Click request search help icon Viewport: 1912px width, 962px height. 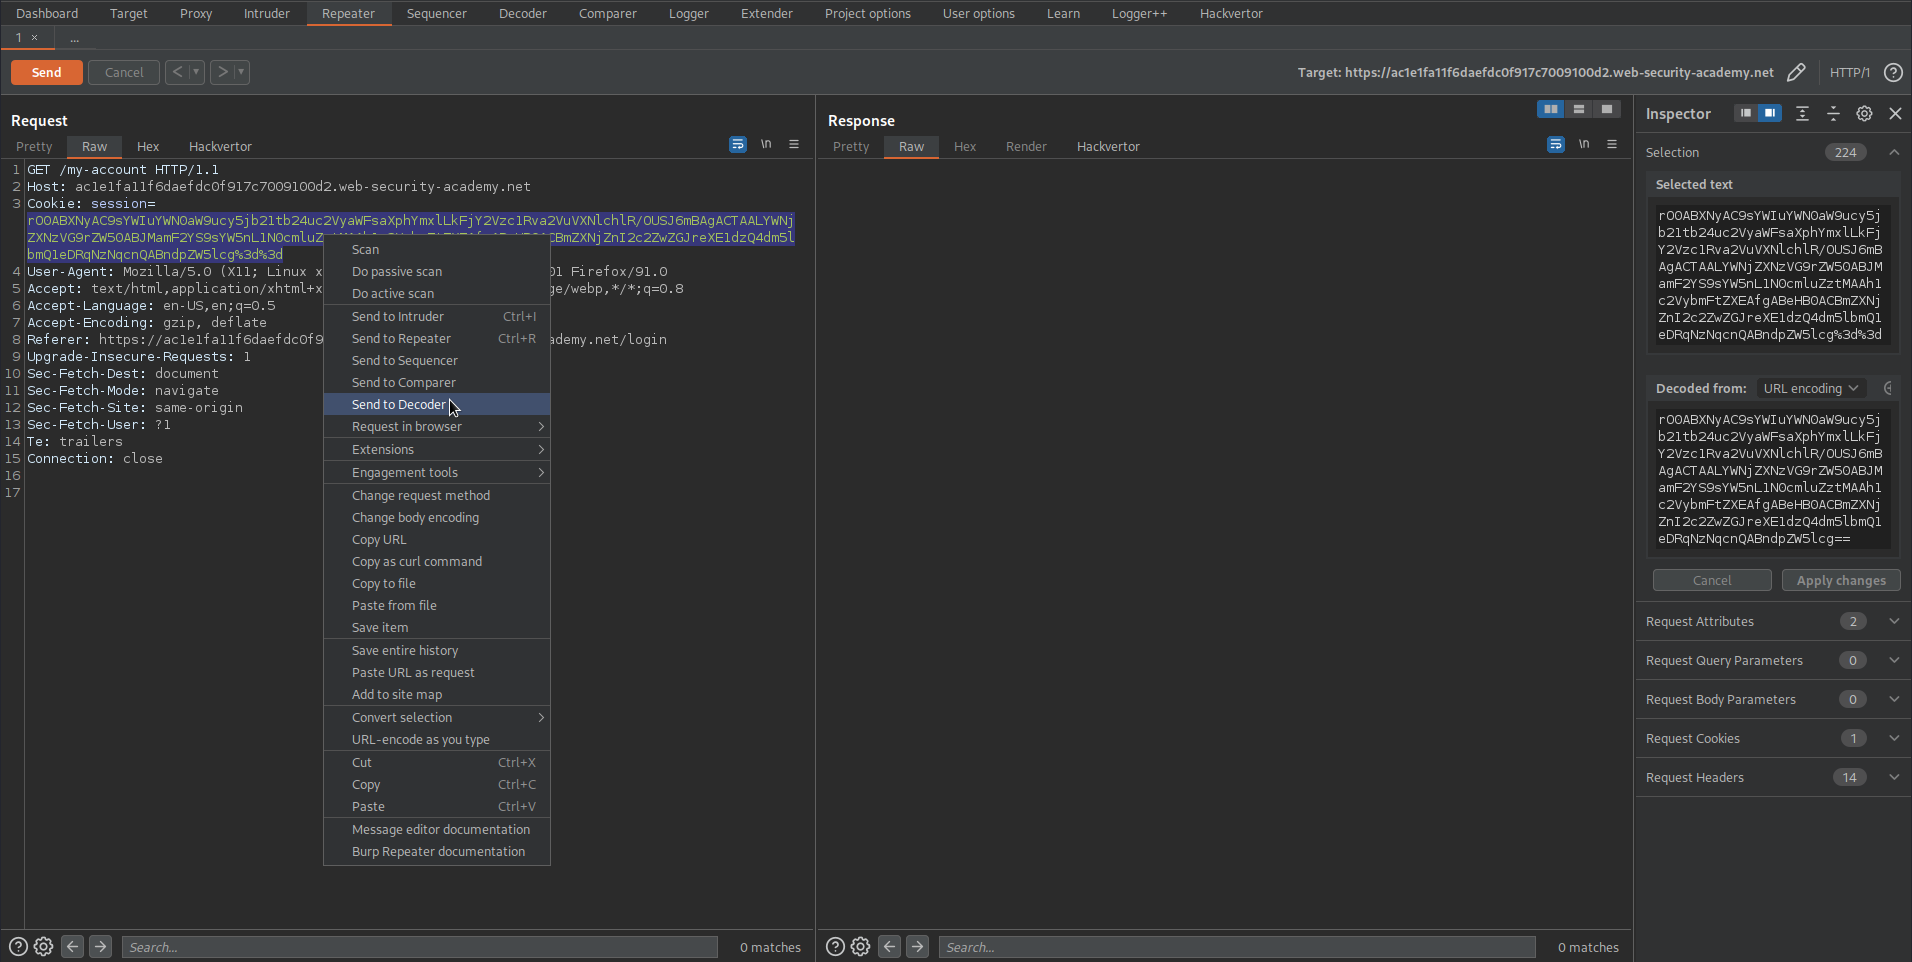[x=18, y=946]
